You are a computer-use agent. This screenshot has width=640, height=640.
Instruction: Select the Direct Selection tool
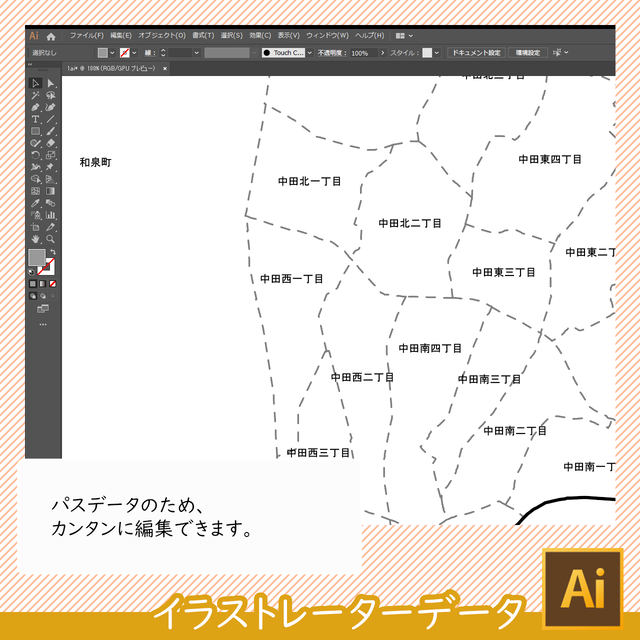click(x=51, y=83)
